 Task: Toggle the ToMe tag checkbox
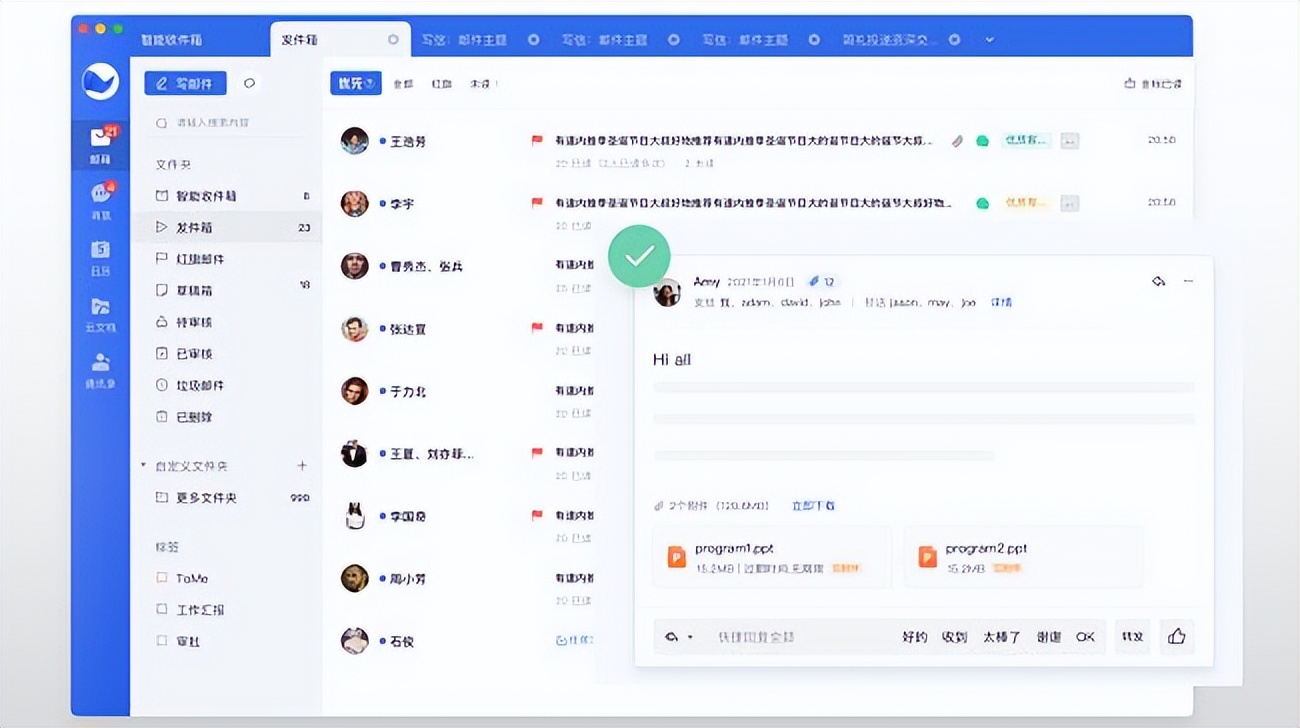[x=160, y=577]
